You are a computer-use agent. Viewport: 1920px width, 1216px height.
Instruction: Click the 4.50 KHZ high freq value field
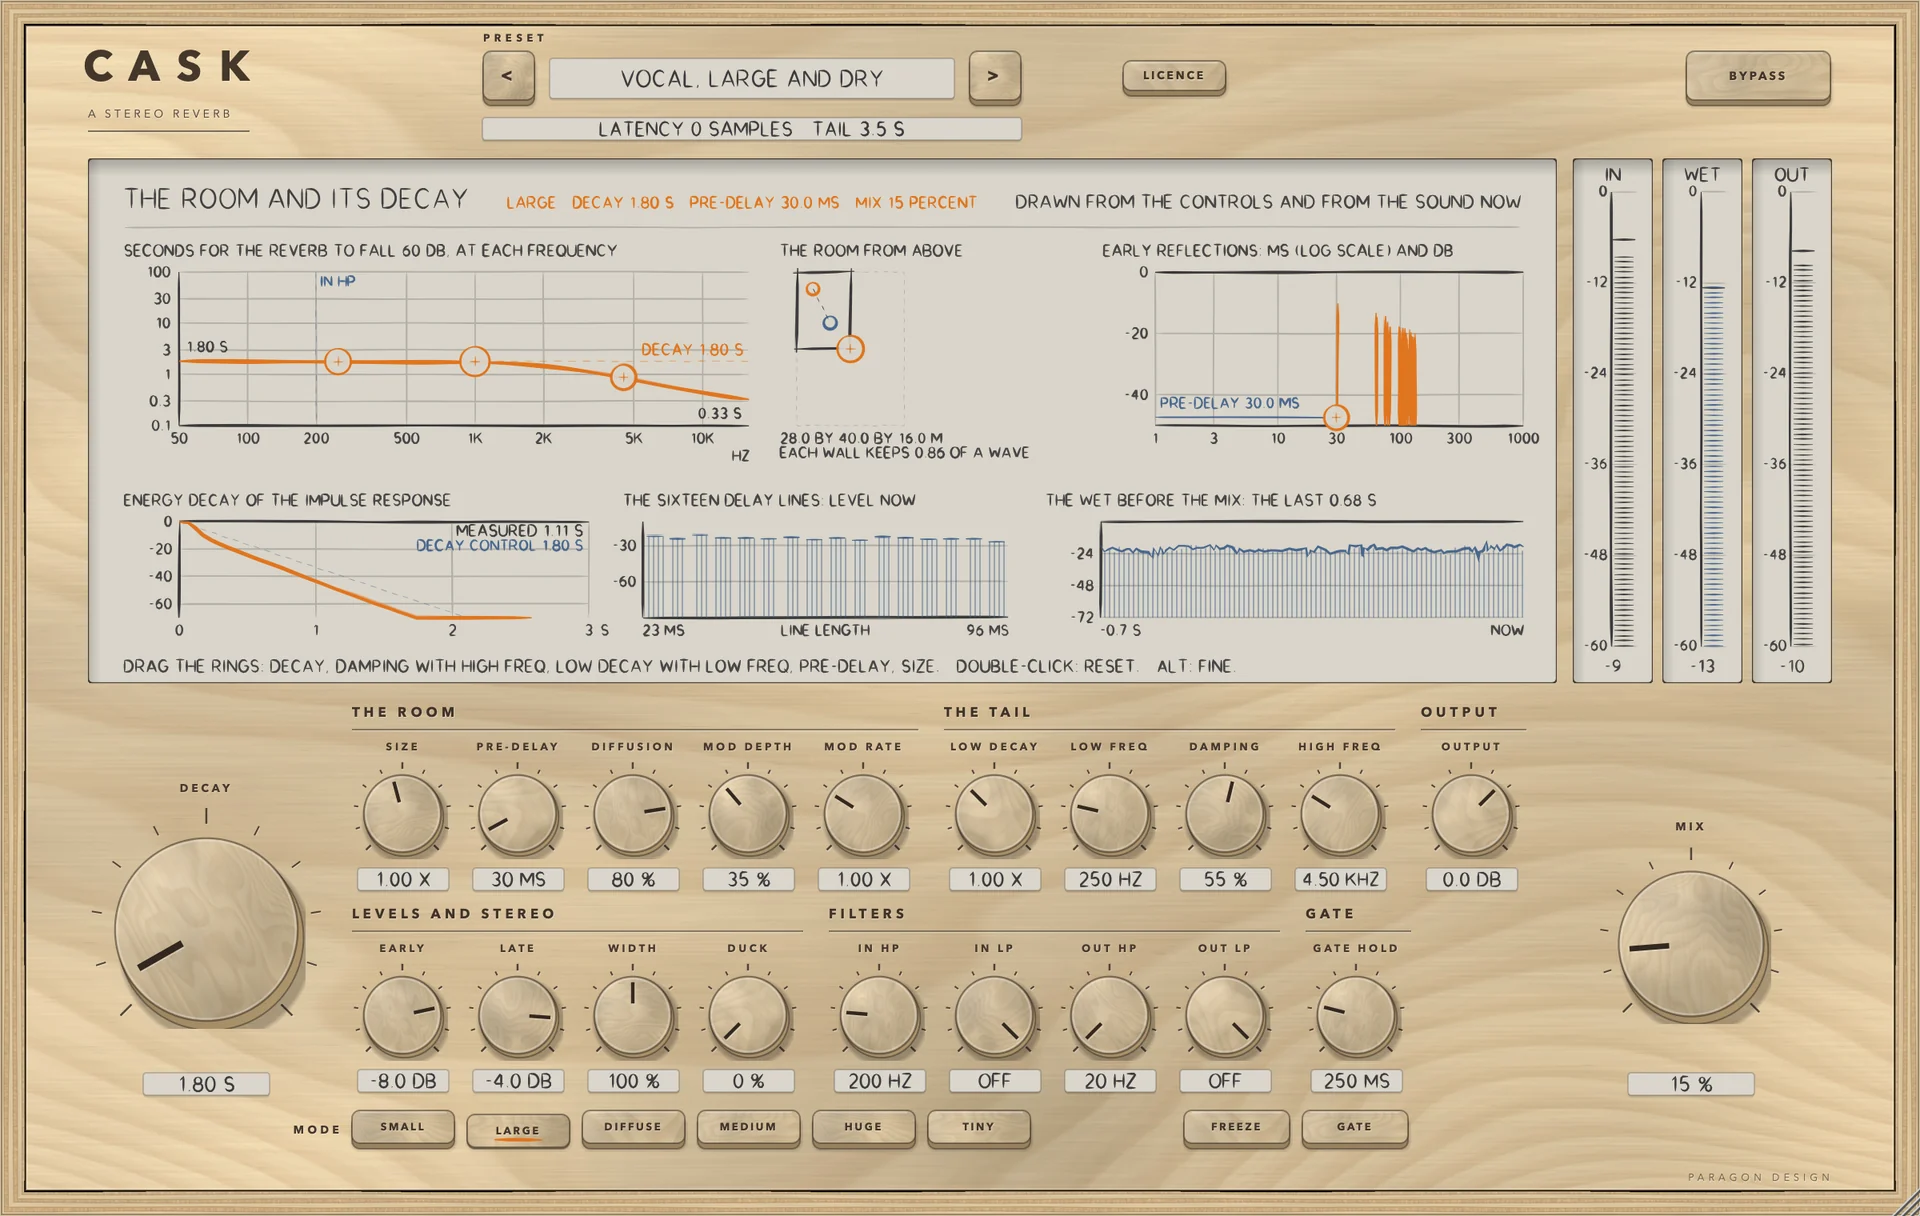pyautogui.click(x=1340, y=880)
